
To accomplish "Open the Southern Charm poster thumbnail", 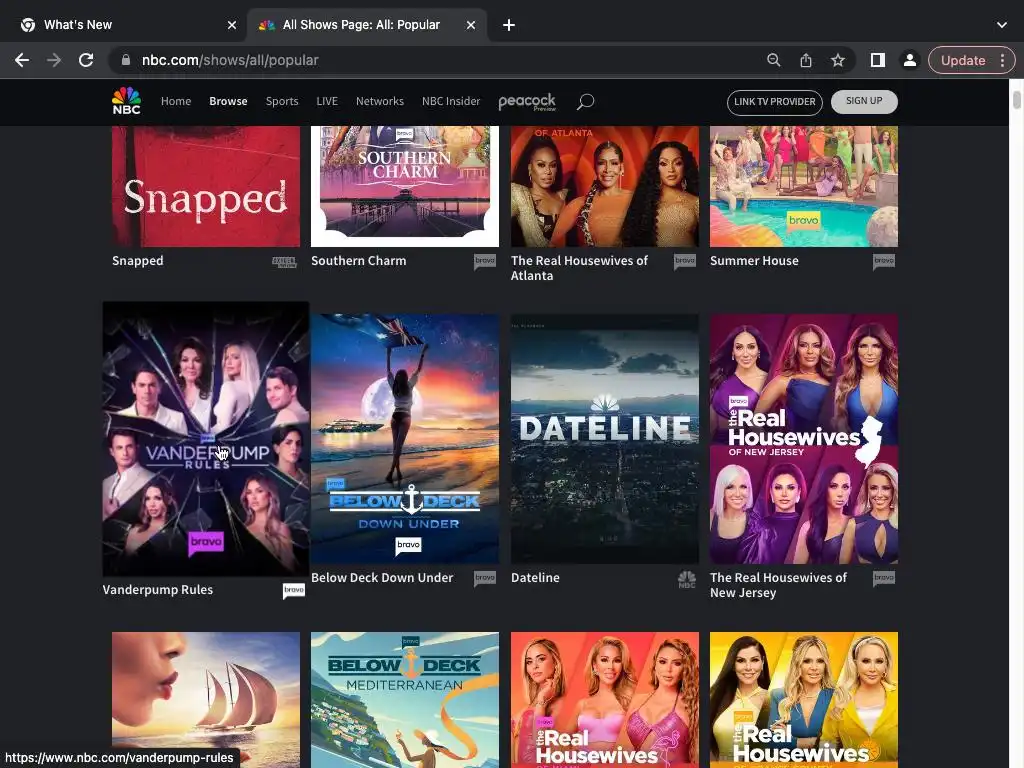I will [x=405, y=187].
